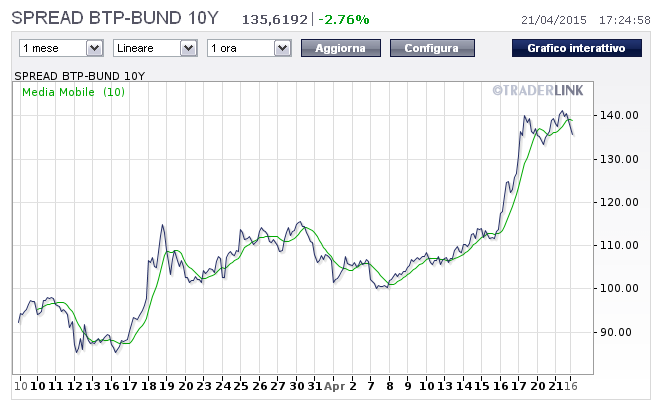Click the '23' x-axis date label

(x=204, y=386)
